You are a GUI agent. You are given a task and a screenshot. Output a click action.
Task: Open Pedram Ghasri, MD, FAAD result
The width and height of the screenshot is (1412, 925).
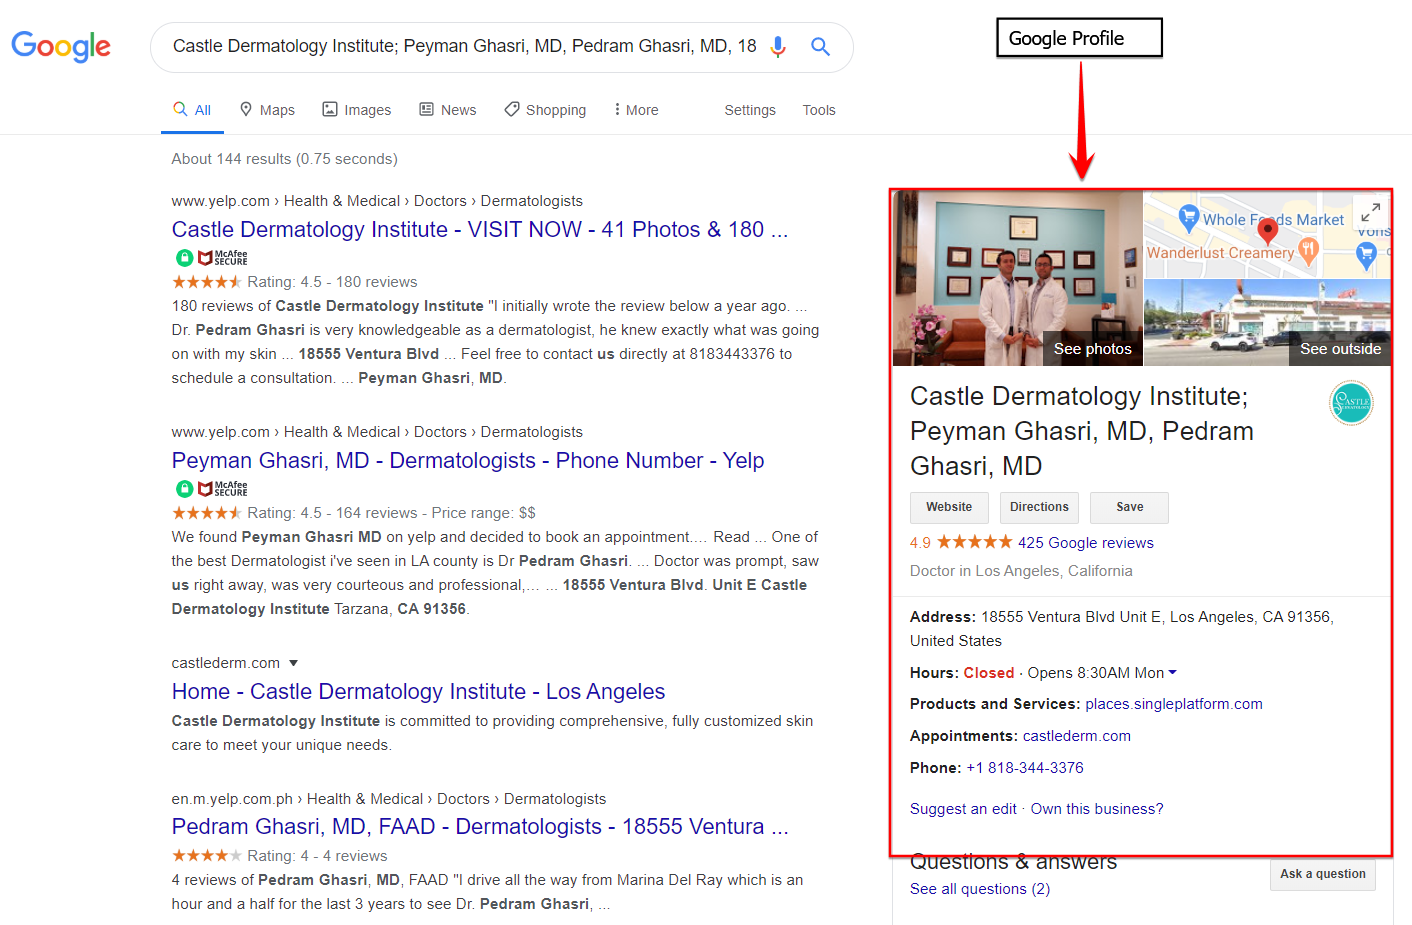[480, 827]
